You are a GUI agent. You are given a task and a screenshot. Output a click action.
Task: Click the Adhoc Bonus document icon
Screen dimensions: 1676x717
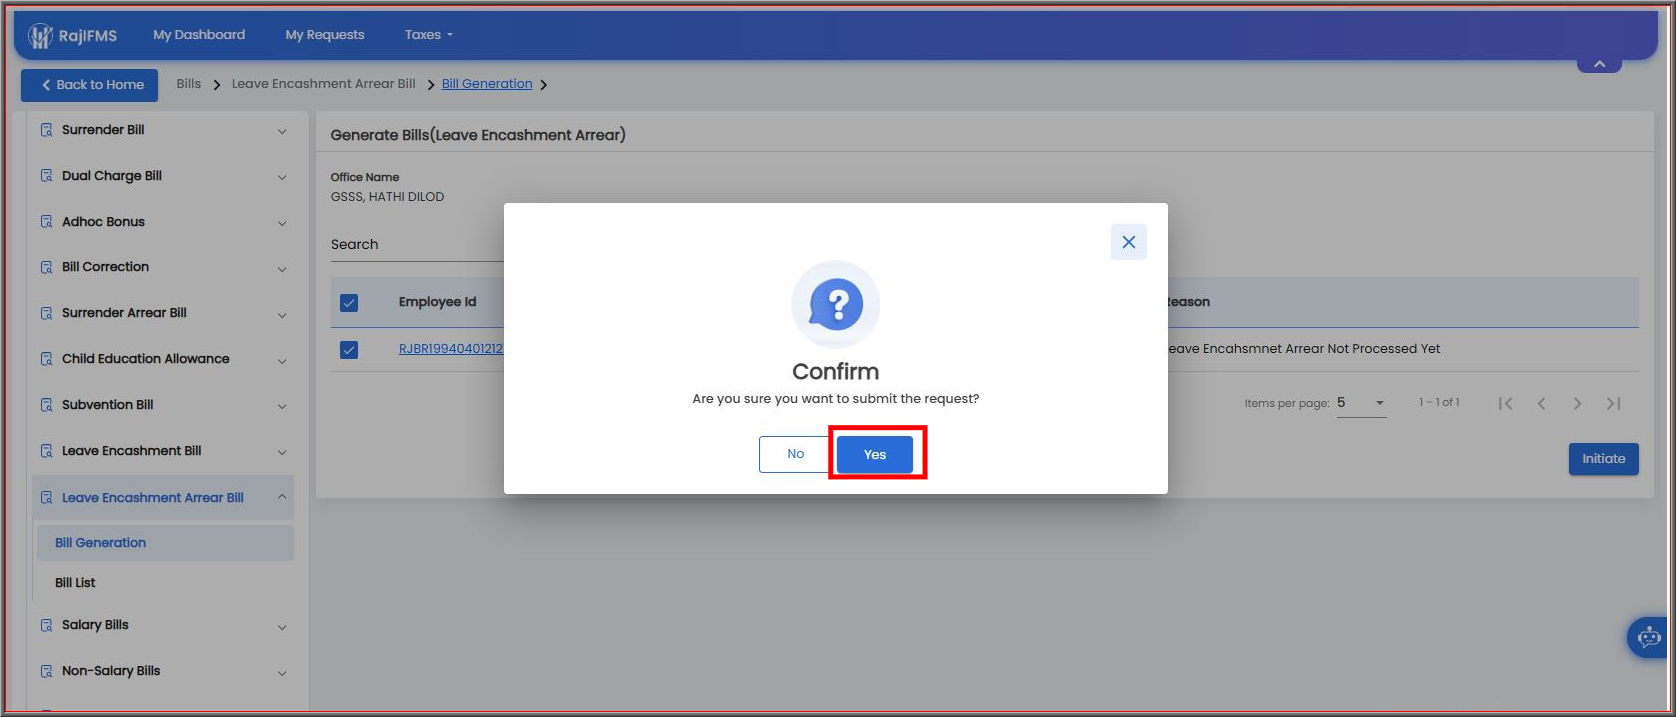46,222
